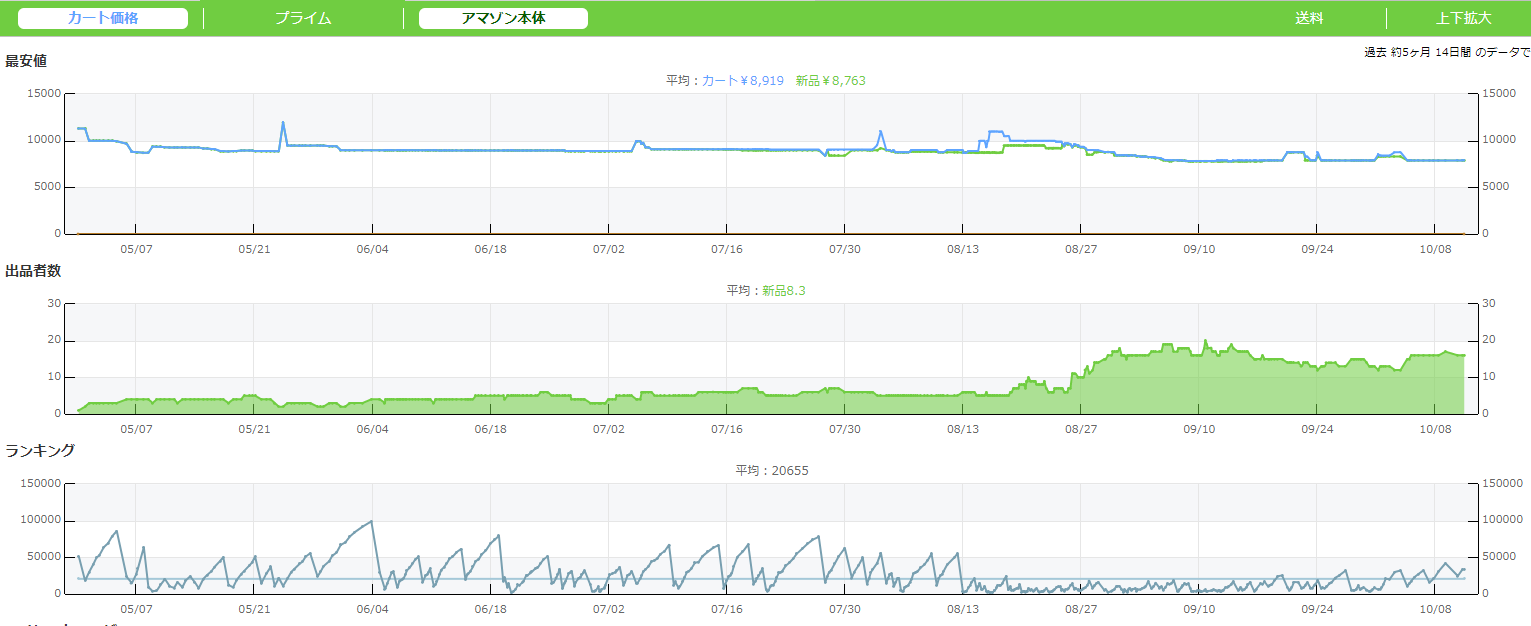Click the 過去 約5ヶ月 14日間 data period text

(x=1446, y=52)
